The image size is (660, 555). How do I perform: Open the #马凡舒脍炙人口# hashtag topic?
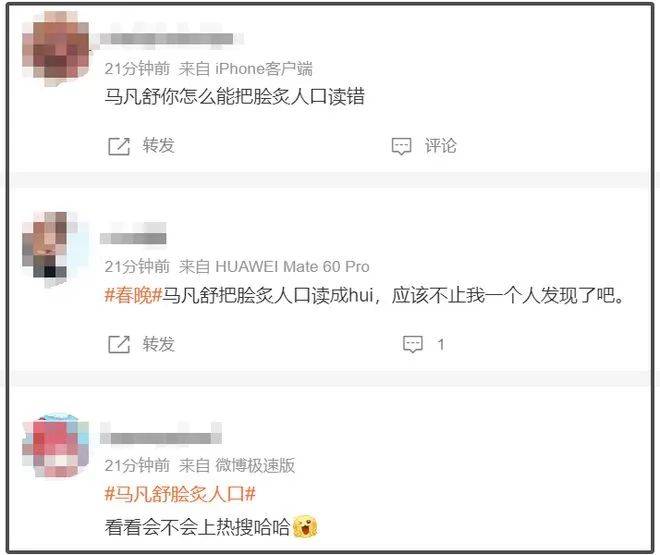pyautogui.click(x=180, y=494)
